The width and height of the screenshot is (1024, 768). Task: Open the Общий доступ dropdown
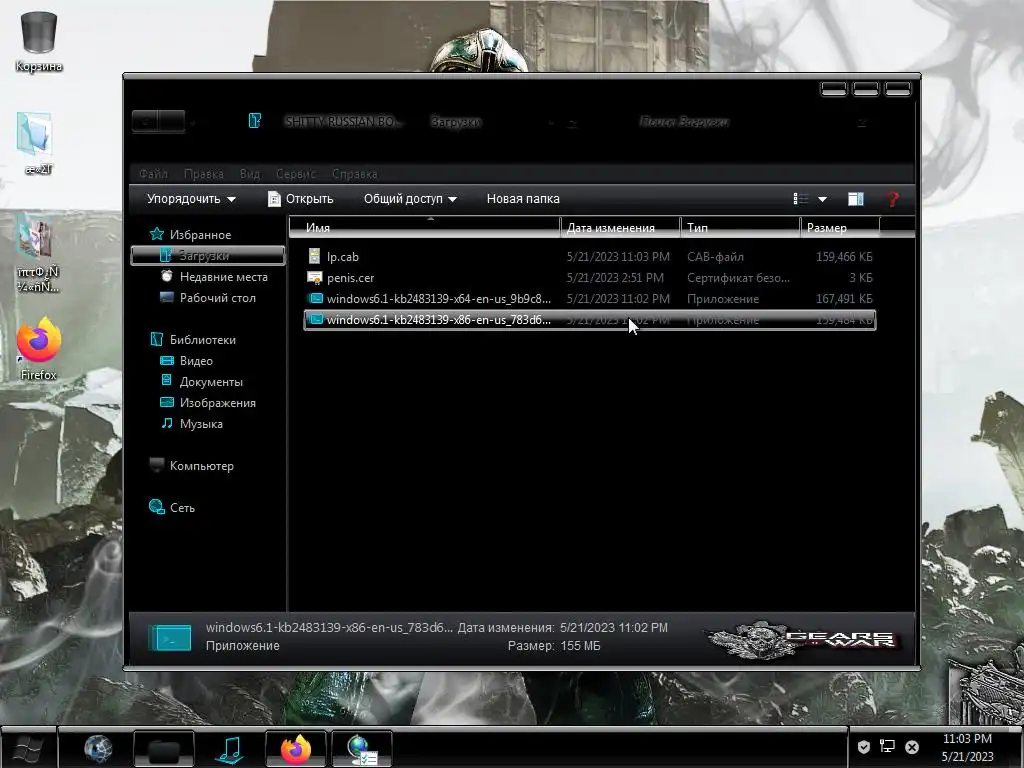tap(410, 199)
